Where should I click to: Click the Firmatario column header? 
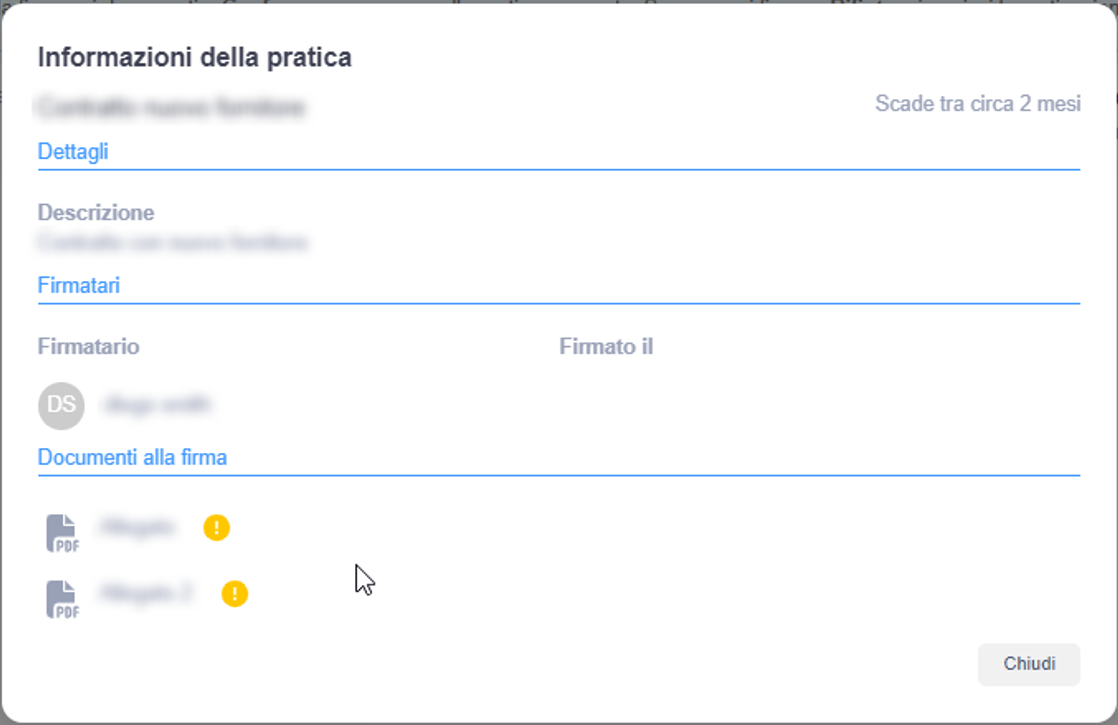(x=88, y=346)
